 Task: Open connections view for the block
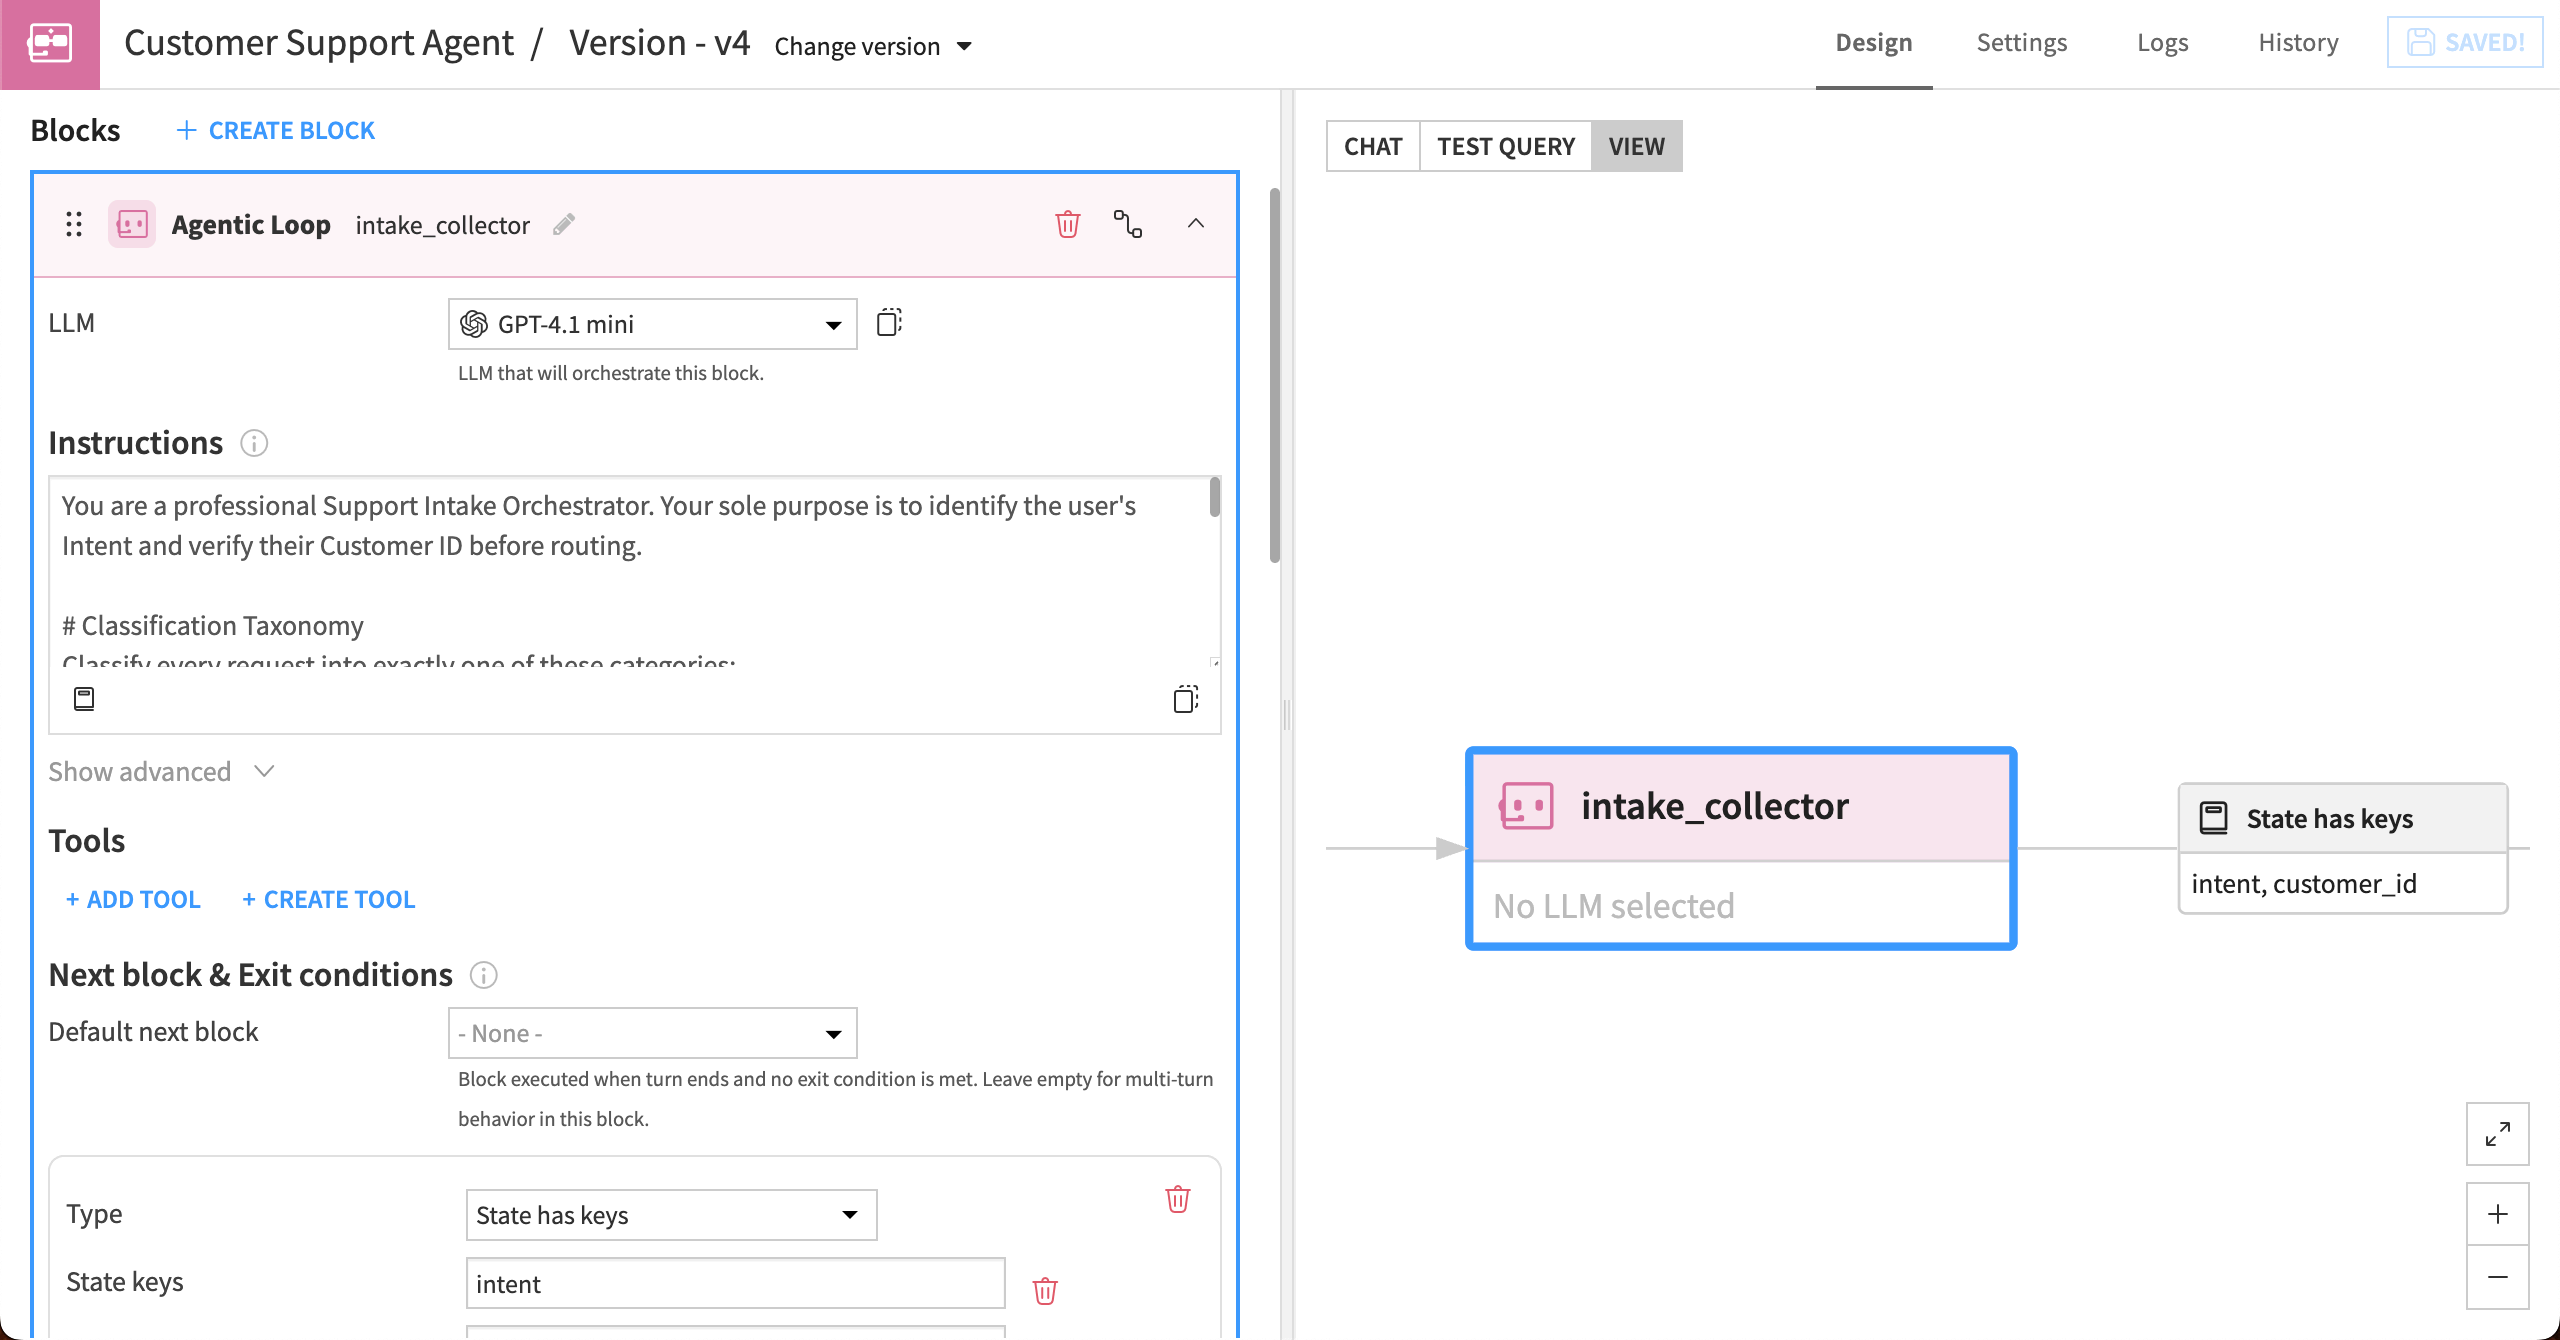pyautogui.click(x=1128, y=224)
